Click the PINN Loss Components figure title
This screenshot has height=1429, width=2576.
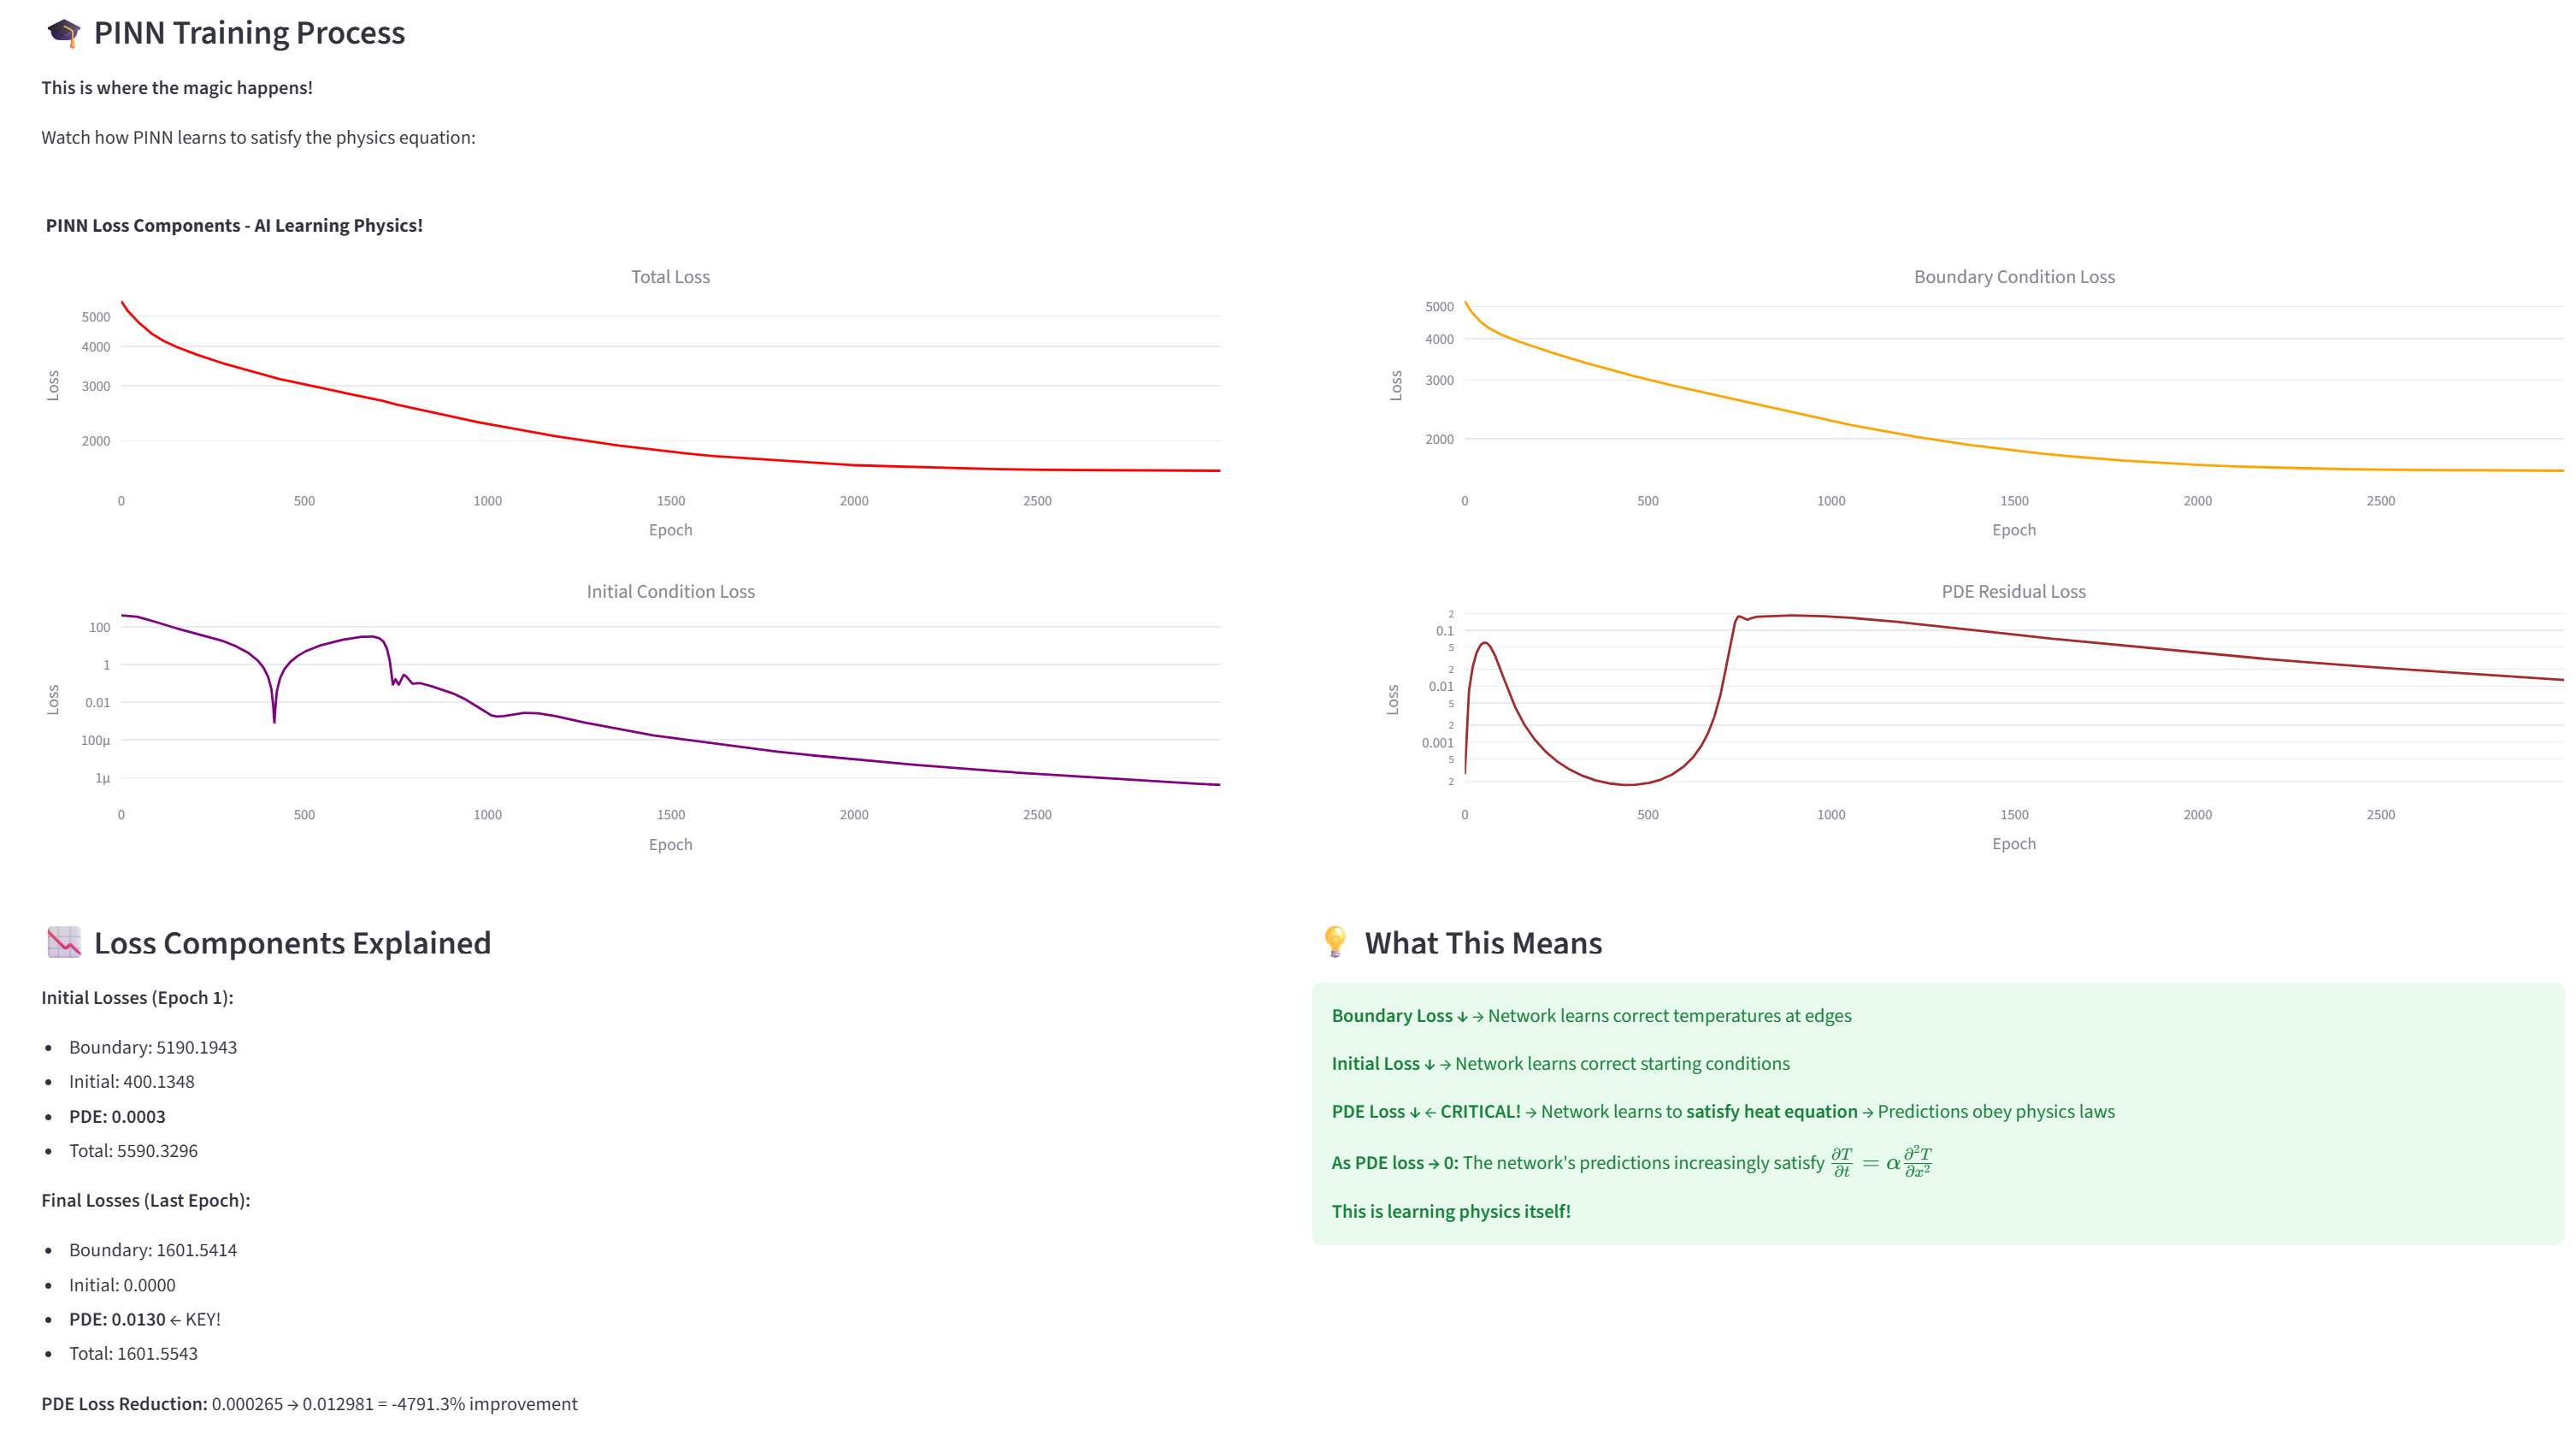[x=234, y=226]
